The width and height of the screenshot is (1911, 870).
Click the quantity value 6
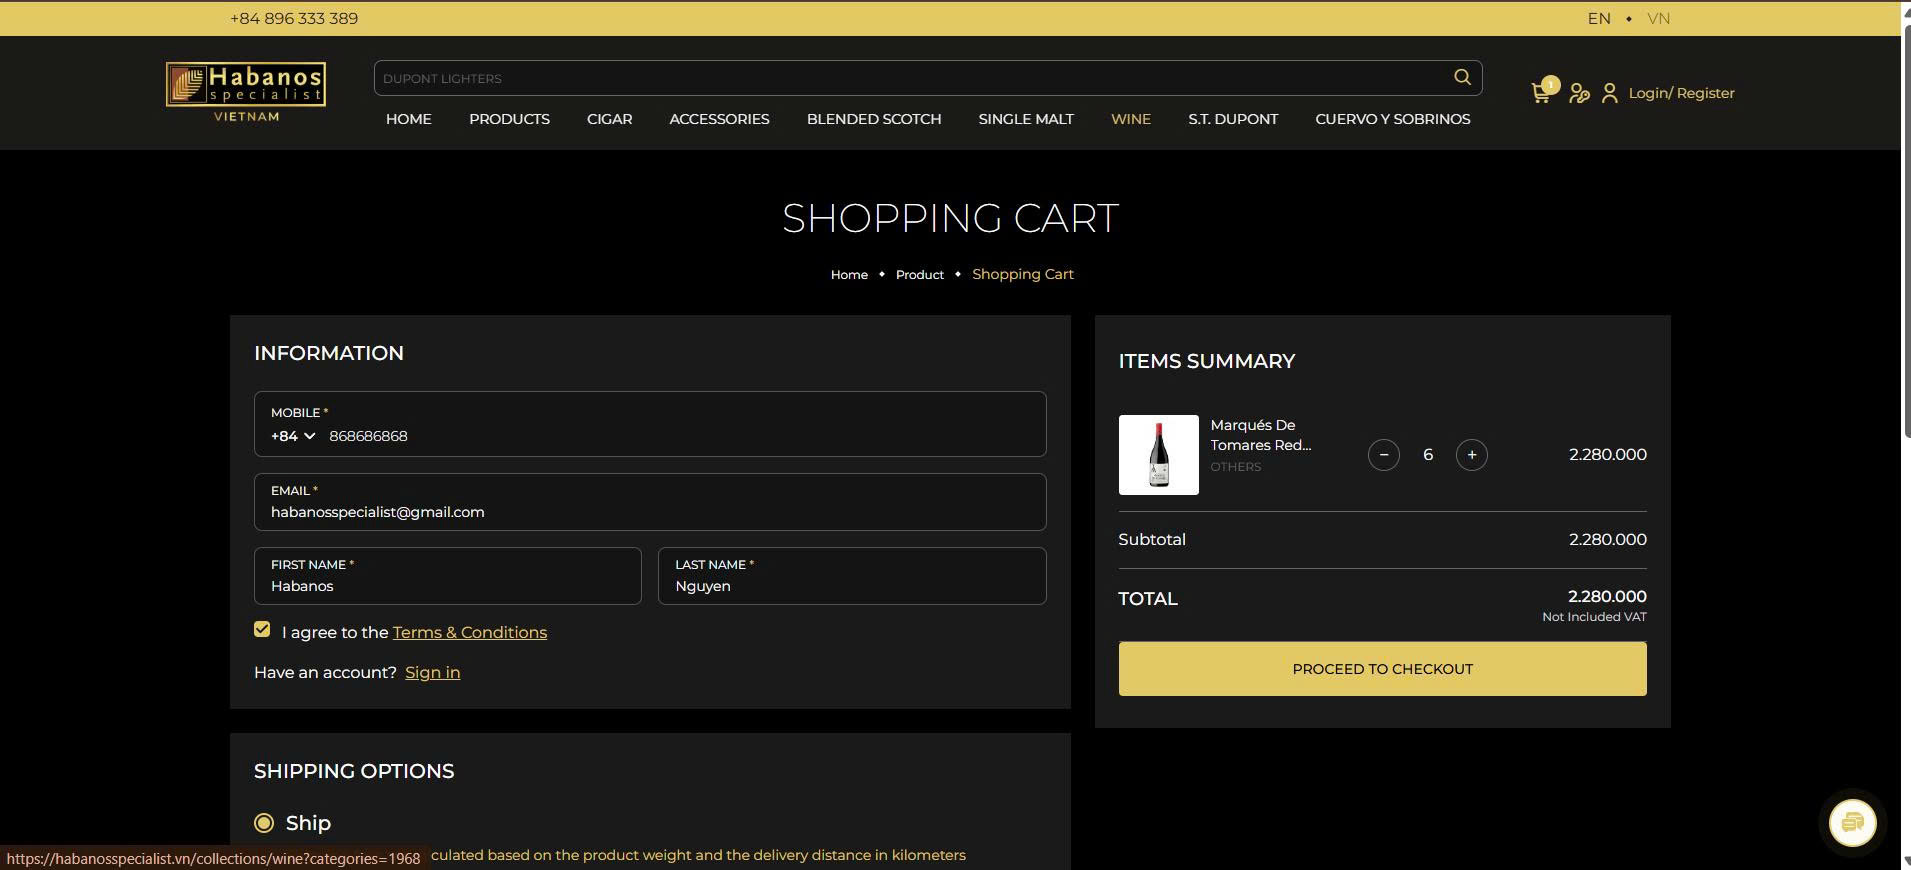click(1428, 455)
